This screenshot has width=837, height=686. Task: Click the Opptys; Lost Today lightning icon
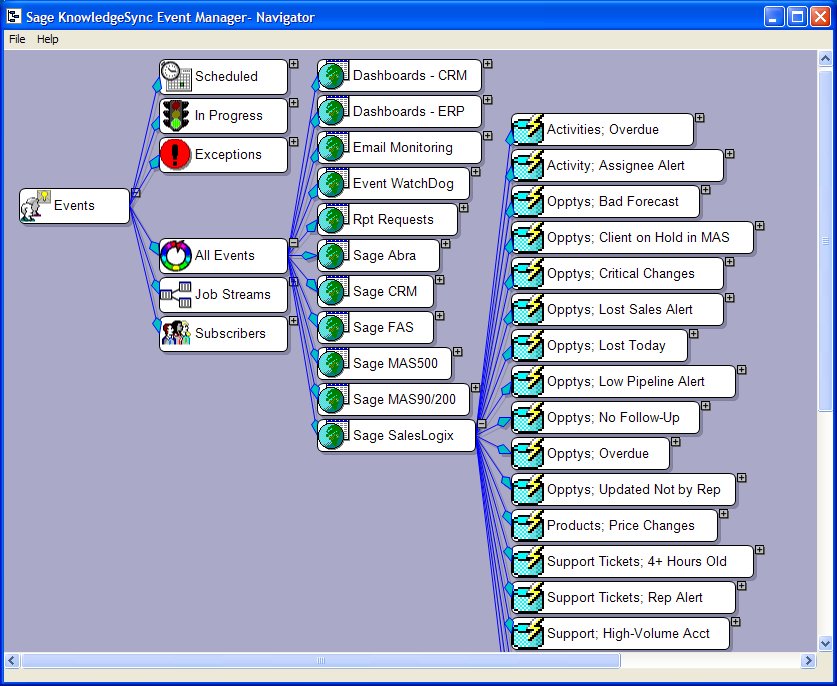528,345
